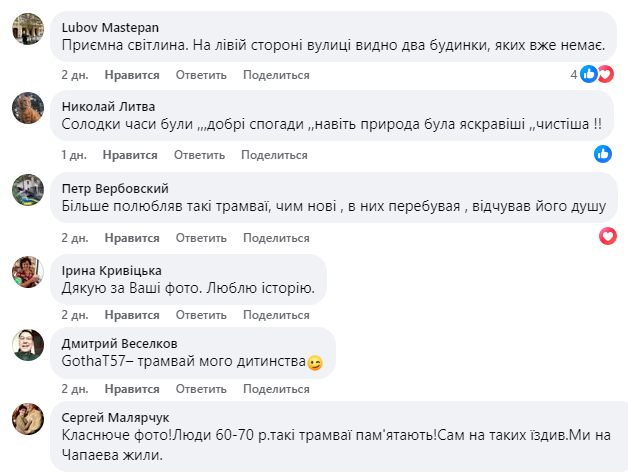Open Дмитрий Веселков's avatar
The width and height of the screenshot is (628, 476).
(x=28, y=345)
